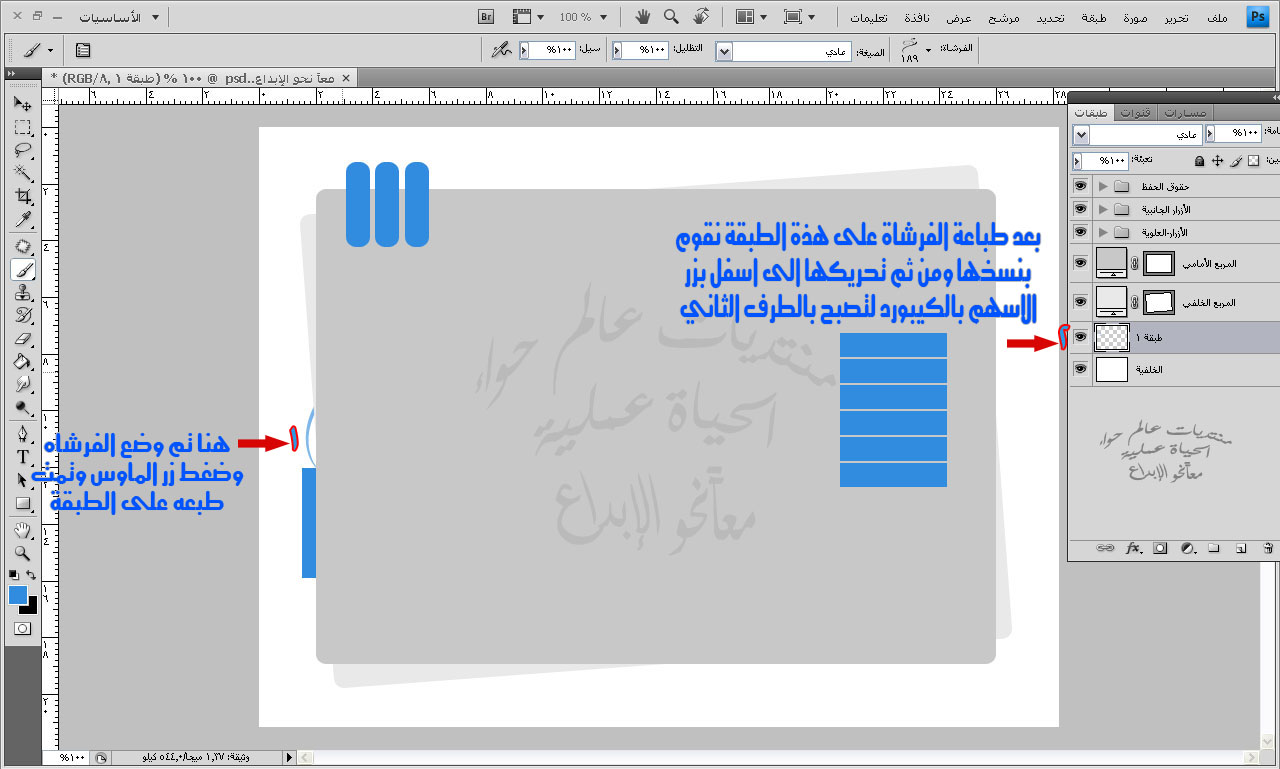Expand the الأزرار الجانبية layer group

tap(1103, 209)
